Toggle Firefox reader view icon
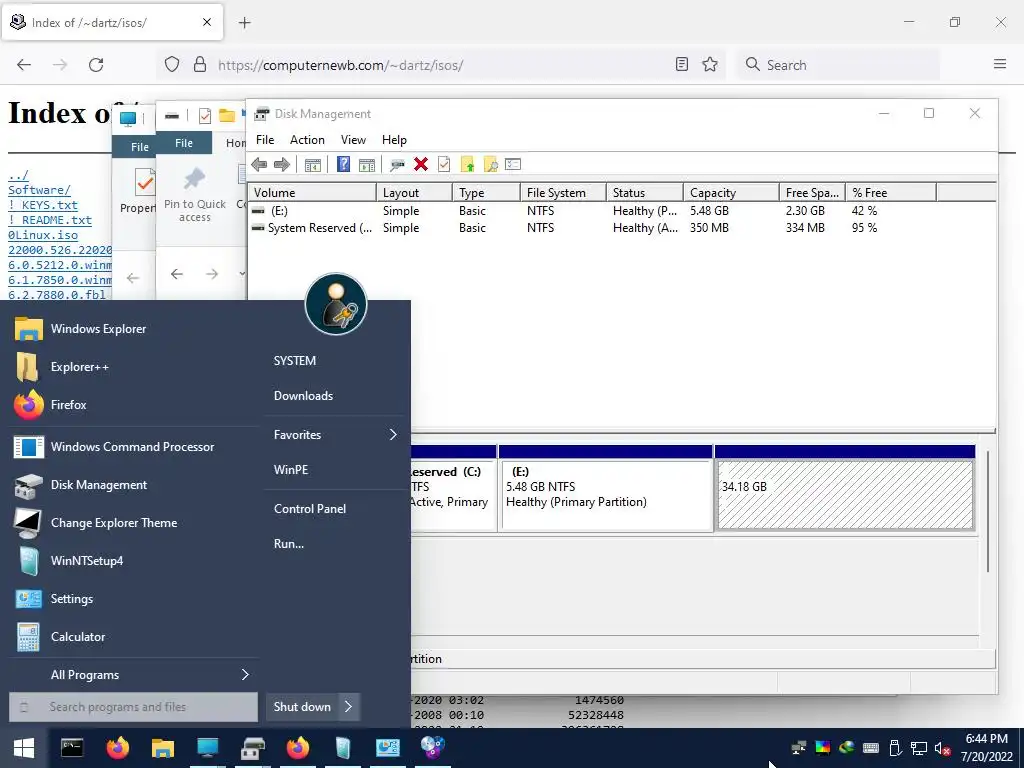This screenshot has width=1024, height=768. coord(682,64)
